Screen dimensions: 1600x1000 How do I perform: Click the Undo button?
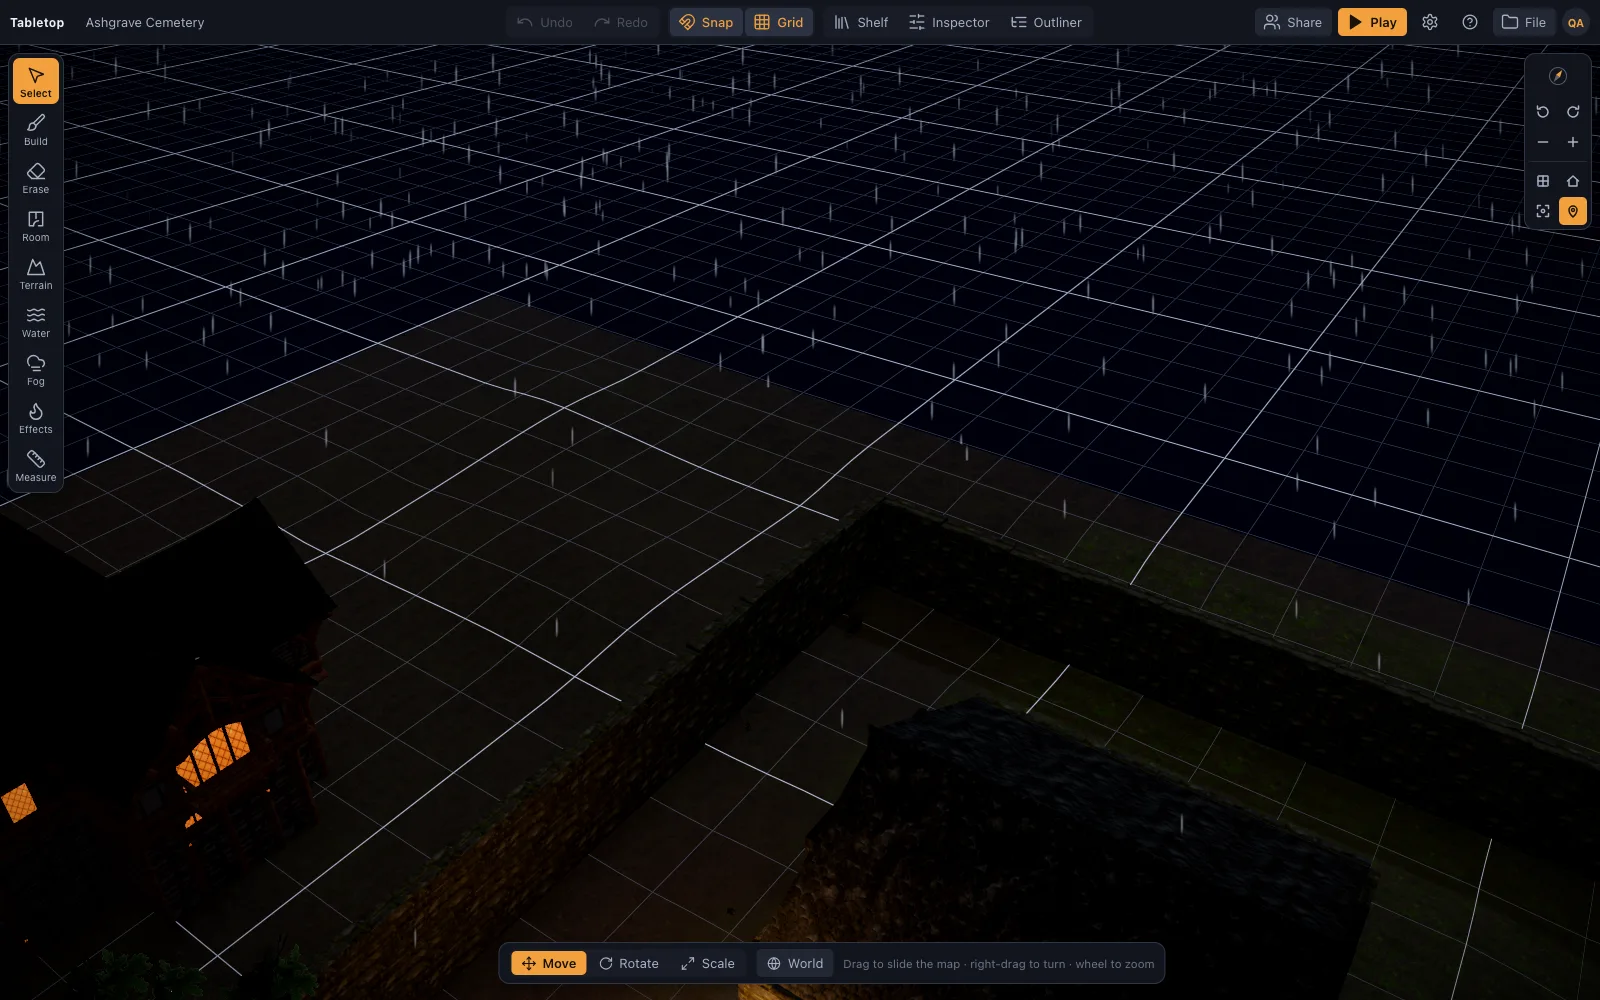tap(545, 22)
